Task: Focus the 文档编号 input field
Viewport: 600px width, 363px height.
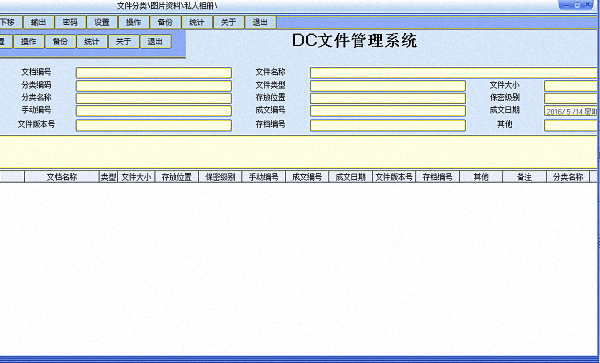Action: click(x=154, y=73)
